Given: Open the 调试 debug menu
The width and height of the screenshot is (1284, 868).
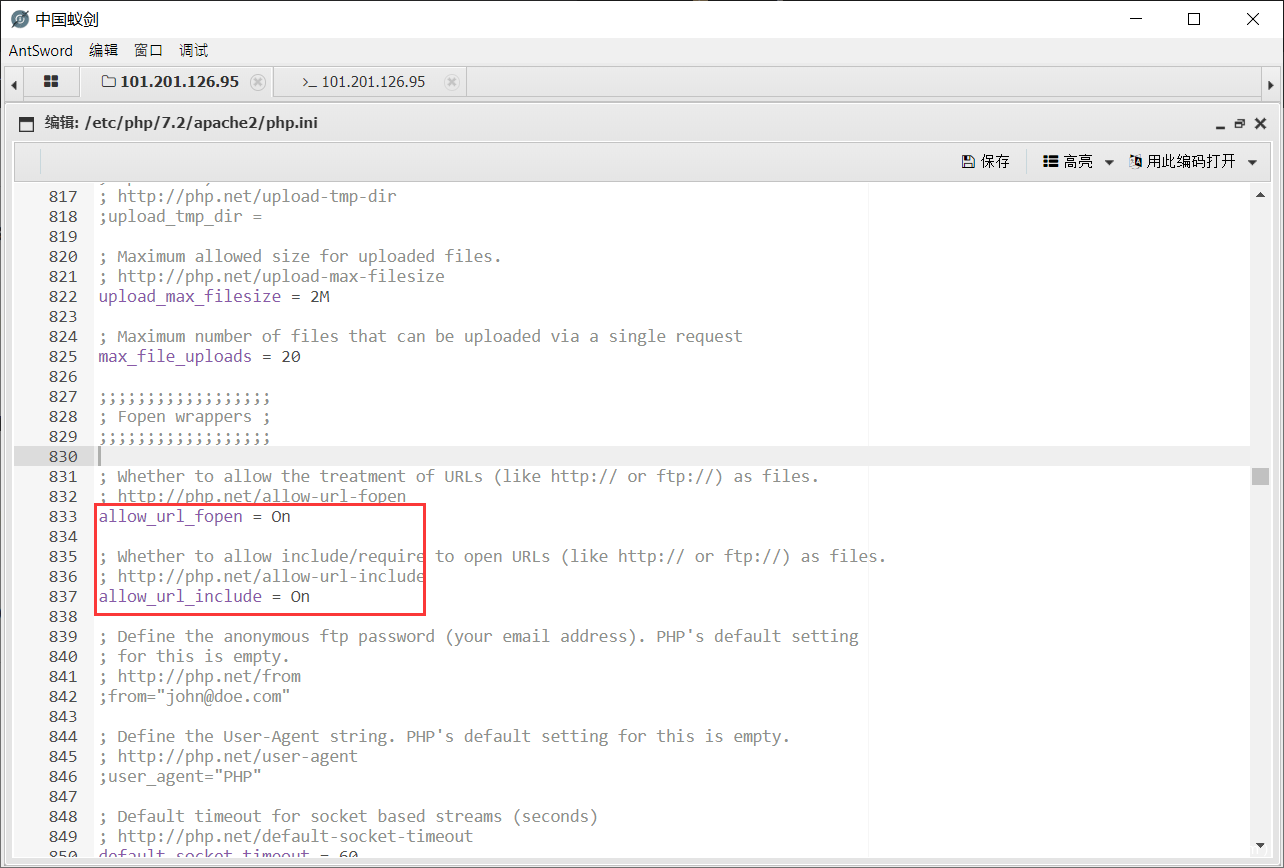Looking at the screenshot, I should pyautogui.click(x=193, y=50).
